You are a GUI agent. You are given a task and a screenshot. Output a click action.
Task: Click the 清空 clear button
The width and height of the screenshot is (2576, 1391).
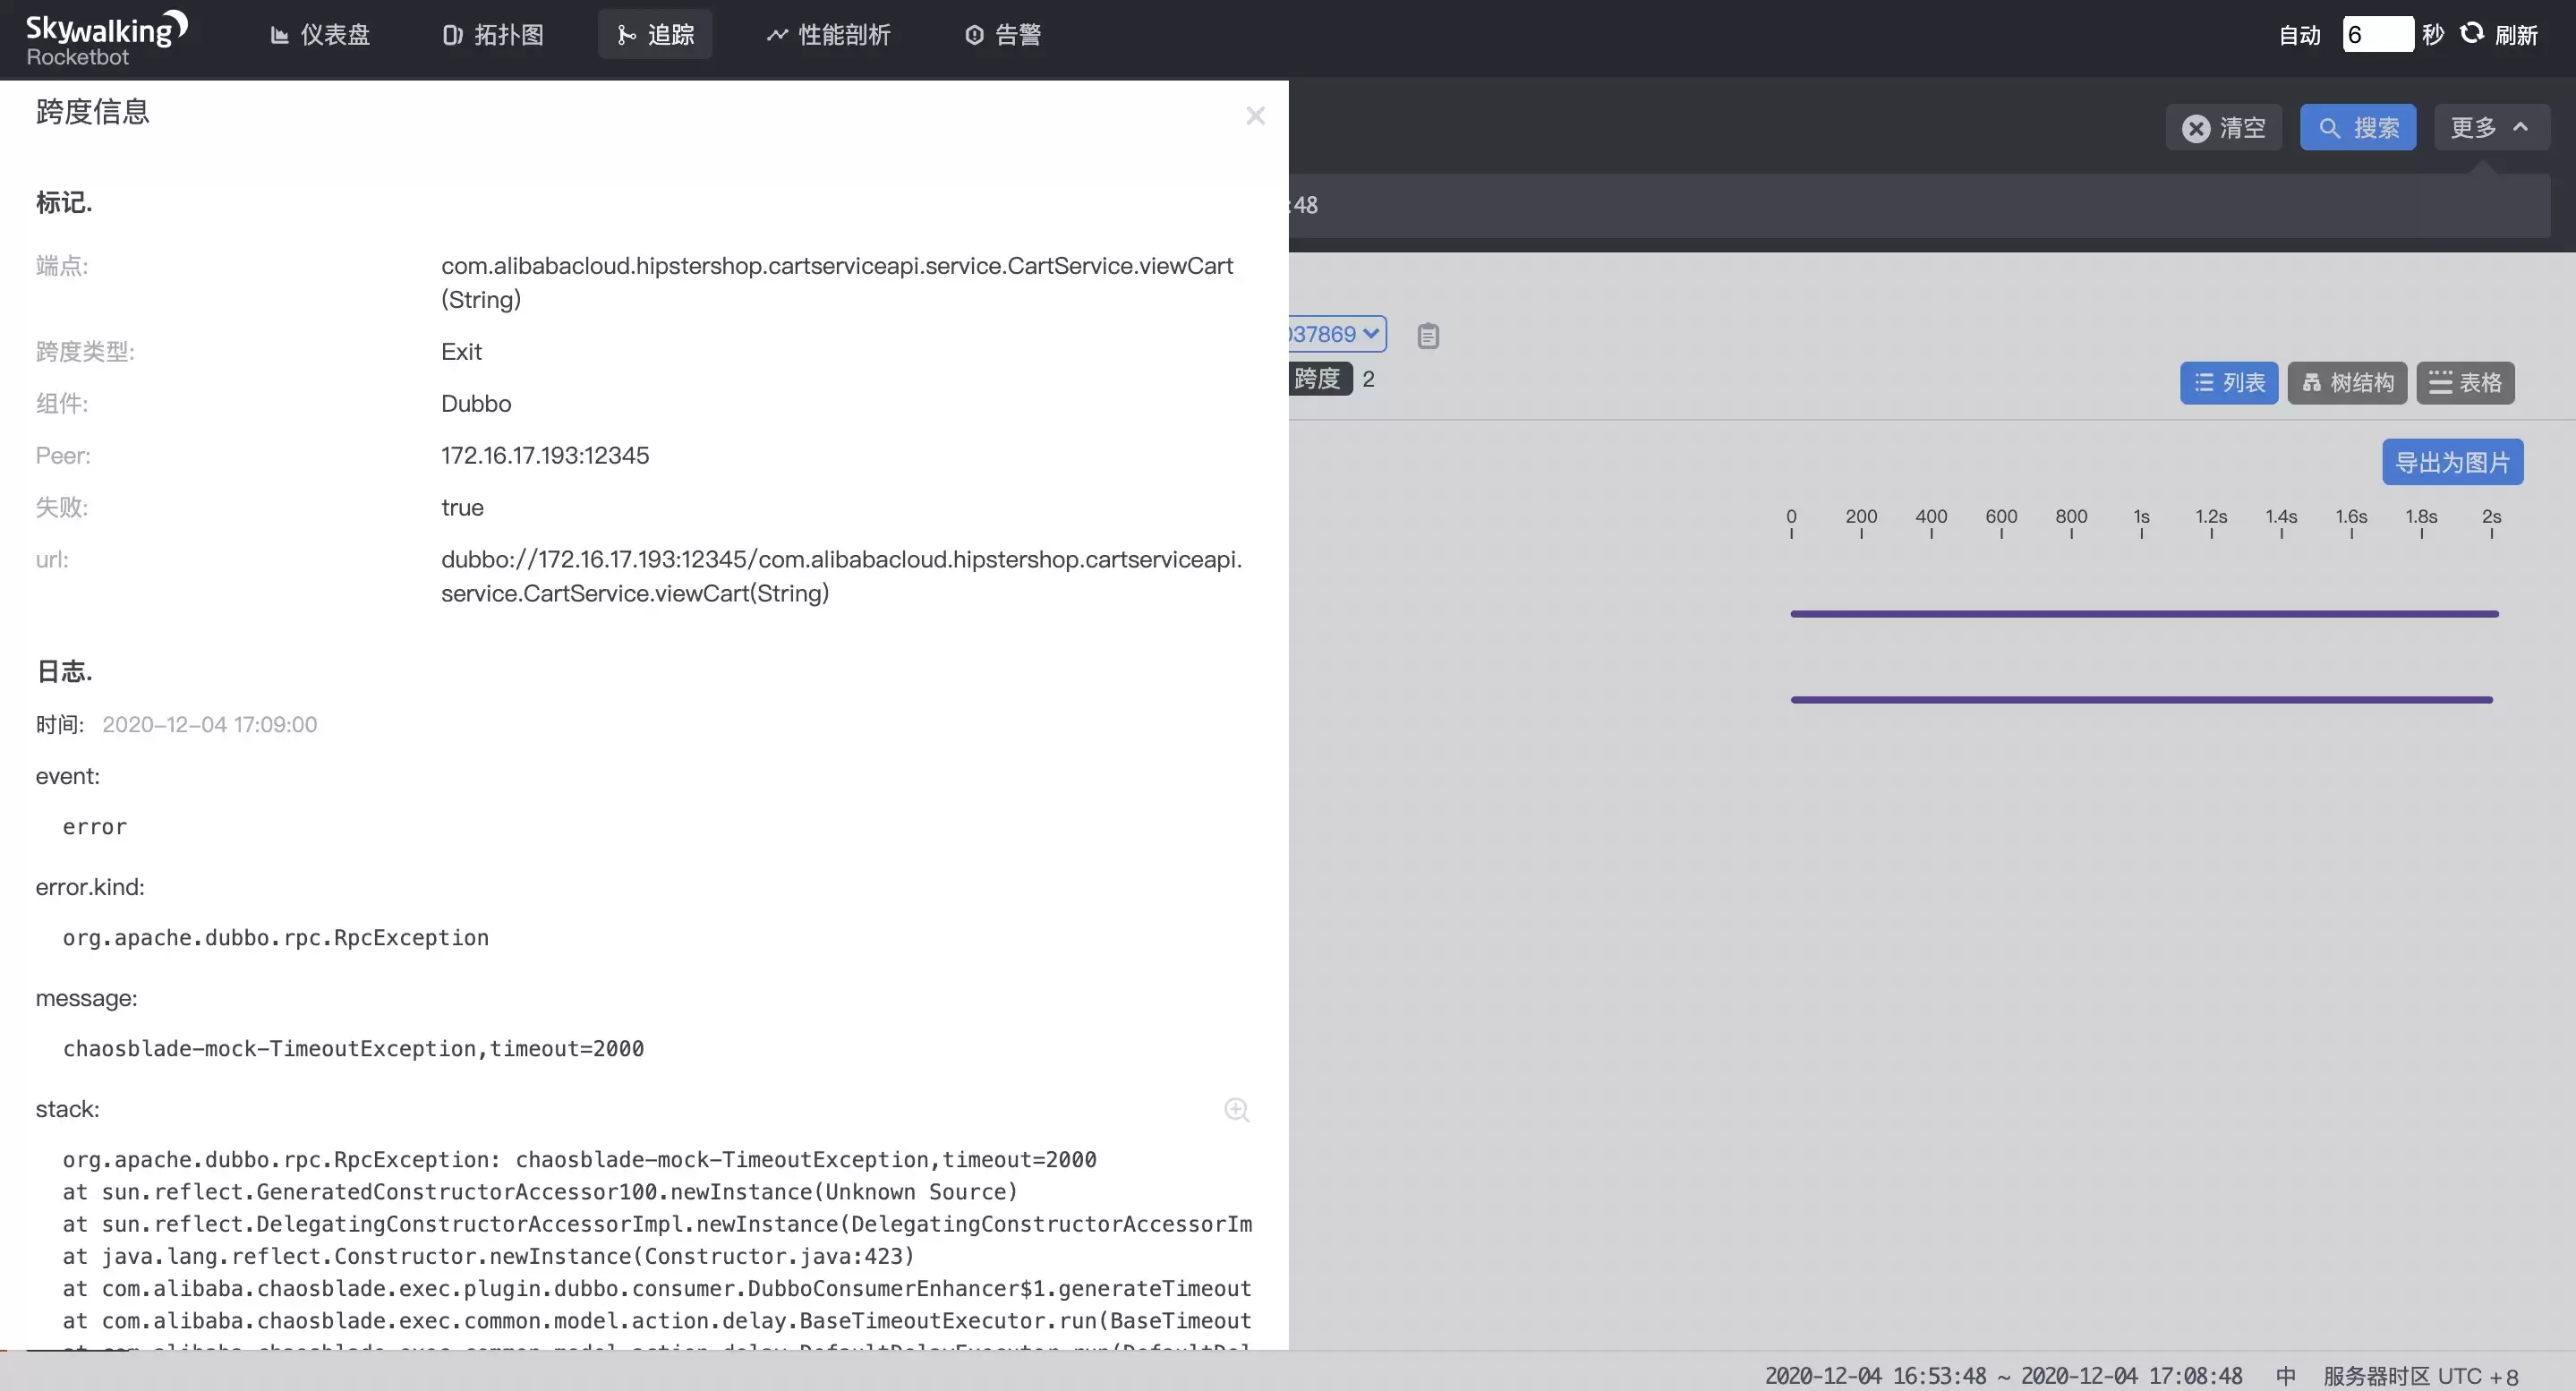pyautogui.click(x=2224, y=128)
